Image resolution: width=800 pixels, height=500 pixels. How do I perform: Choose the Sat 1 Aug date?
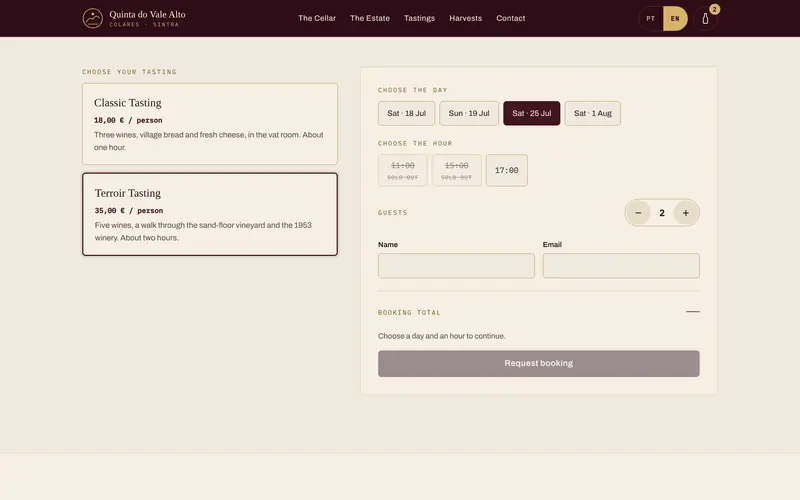click(592, 113)
